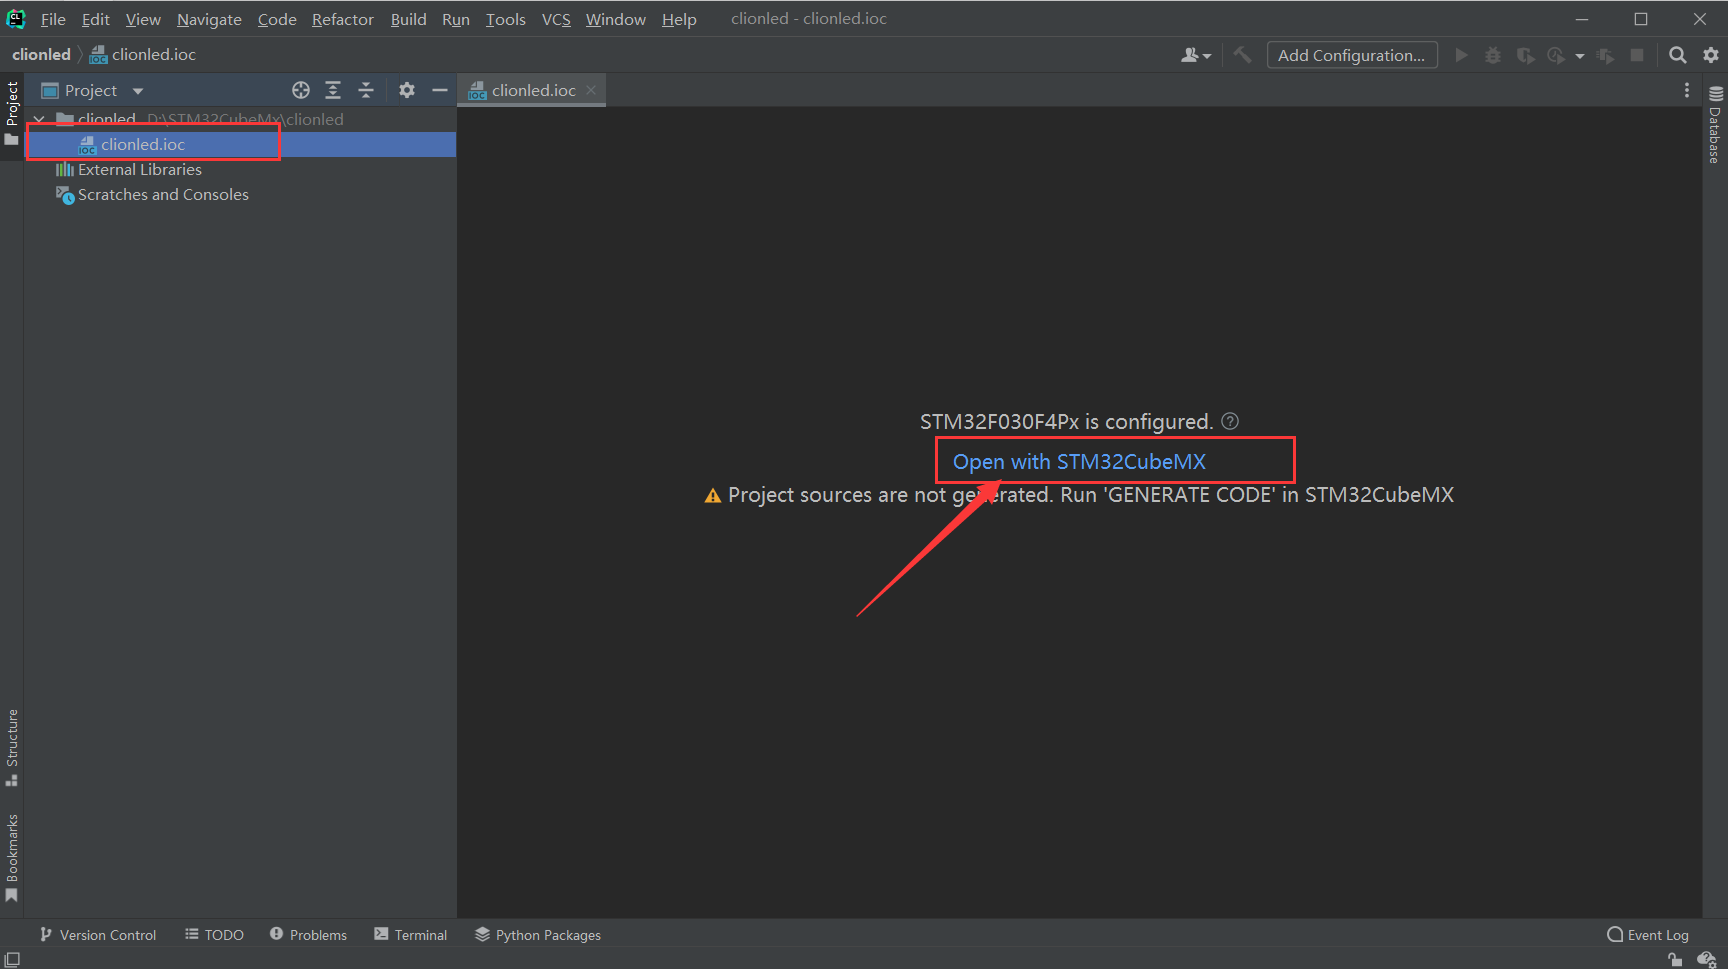Select External Libraries tree node
1728x969 pixels.
click(x=129, y=169)
